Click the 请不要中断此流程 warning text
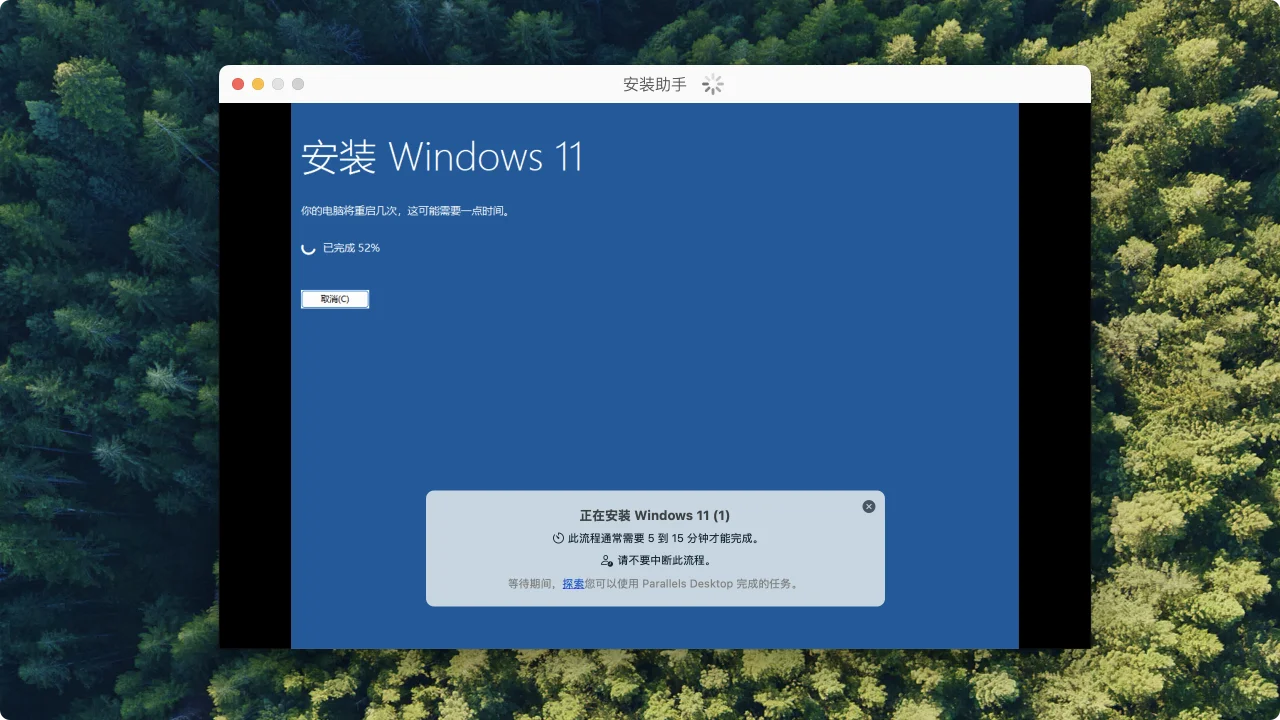 coord(664,561)
